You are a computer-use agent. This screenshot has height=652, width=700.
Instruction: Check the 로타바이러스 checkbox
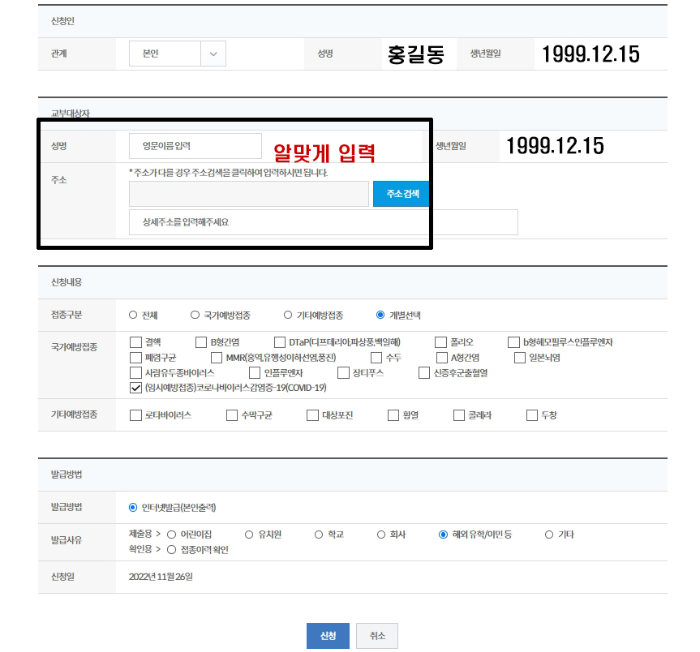[136, 415]
